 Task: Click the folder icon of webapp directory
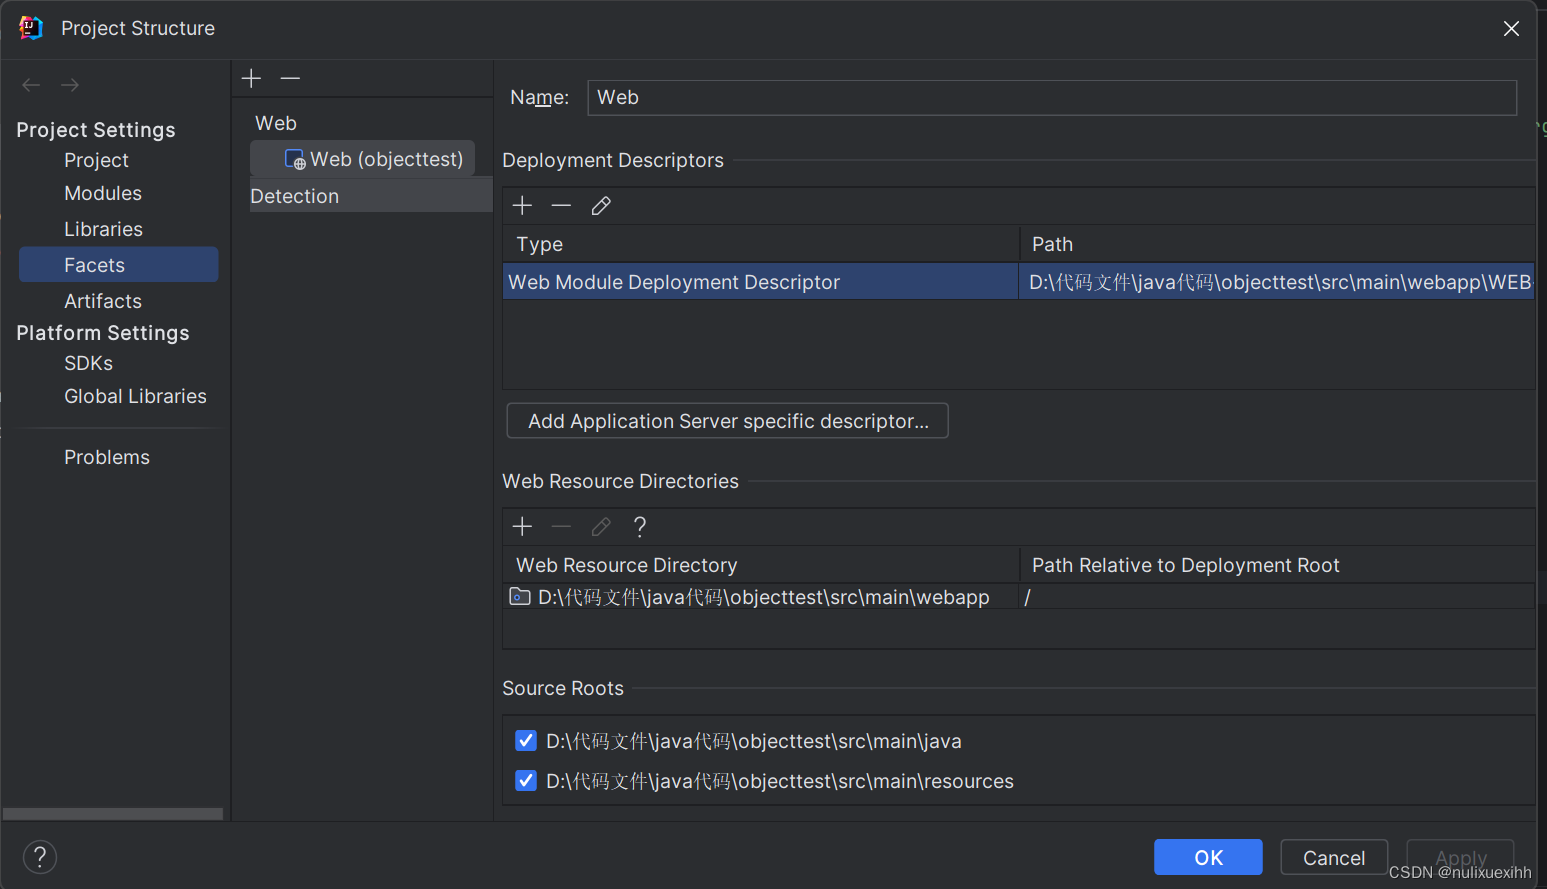point(520,597)
